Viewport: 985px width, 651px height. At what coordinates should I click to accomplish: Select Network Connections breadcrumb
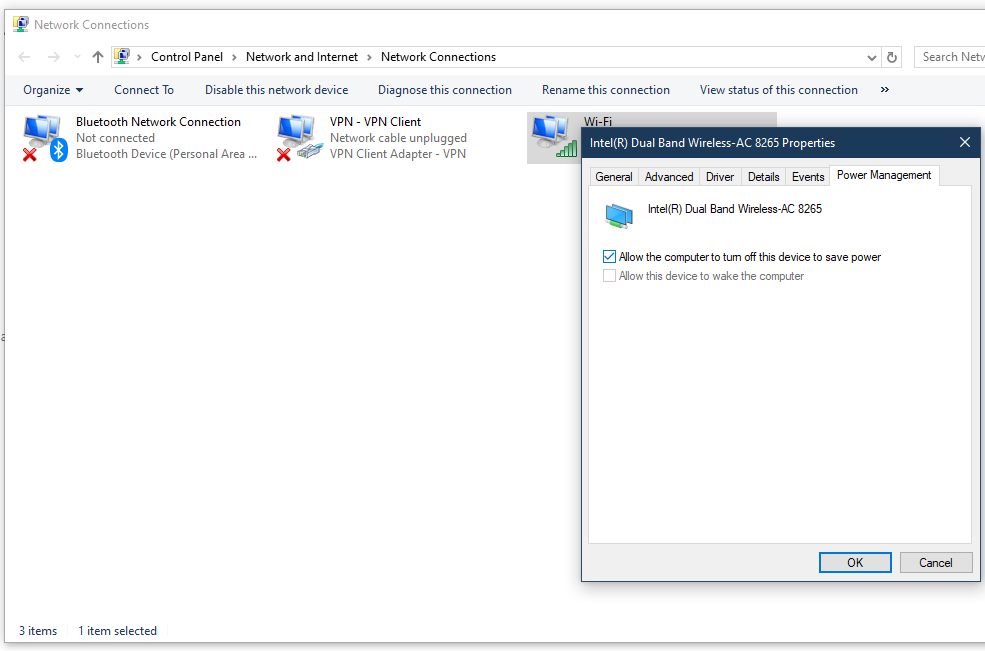(438, 57)
